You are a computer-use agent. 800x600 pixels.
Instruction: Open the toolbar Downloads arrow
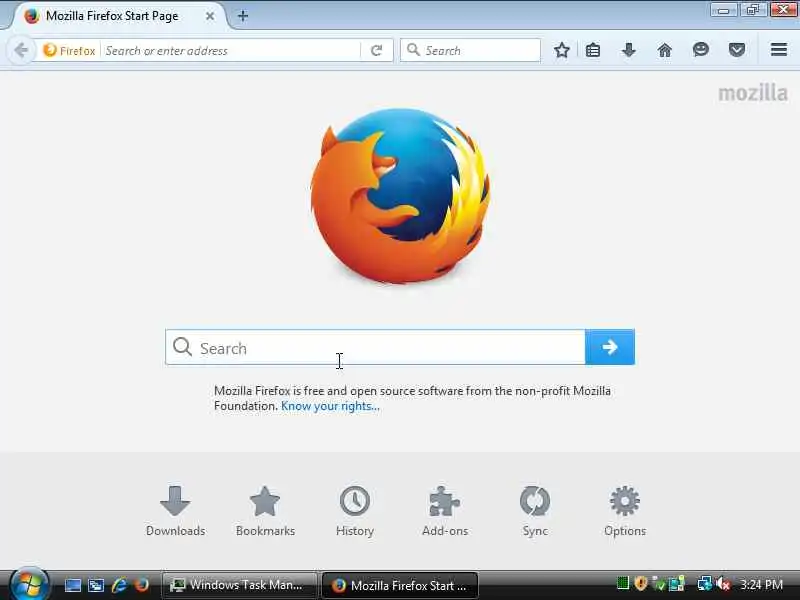pos(629,50)
